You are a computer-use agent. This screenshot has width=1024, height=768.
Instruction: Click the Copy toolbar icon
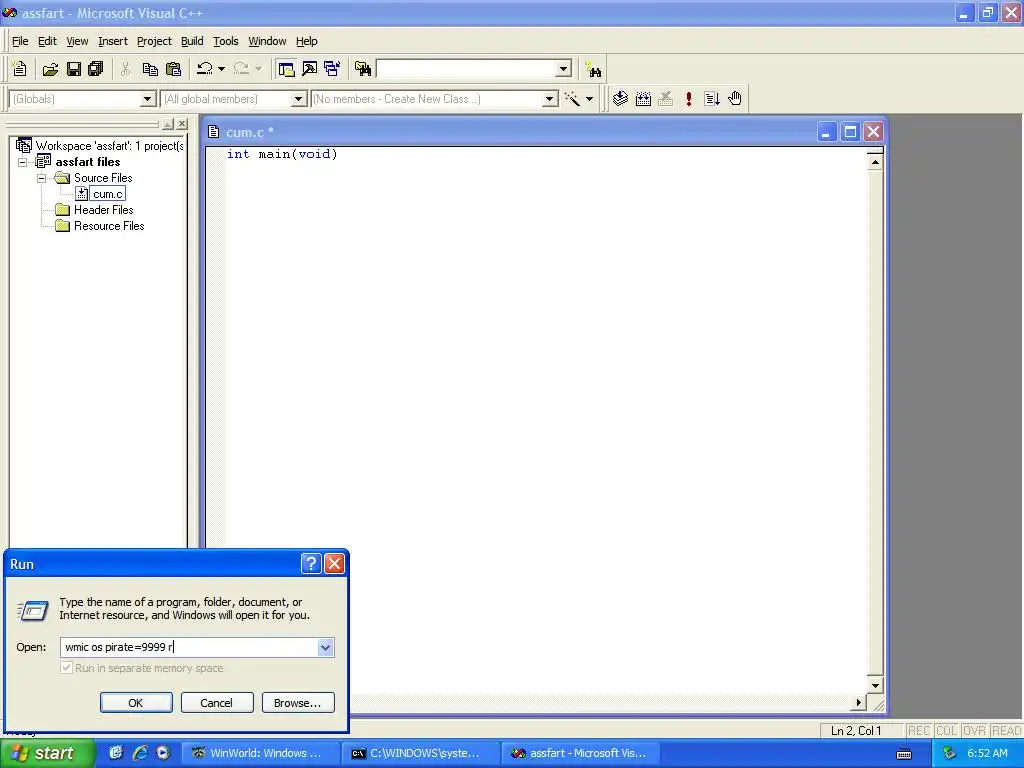[150, 69]
